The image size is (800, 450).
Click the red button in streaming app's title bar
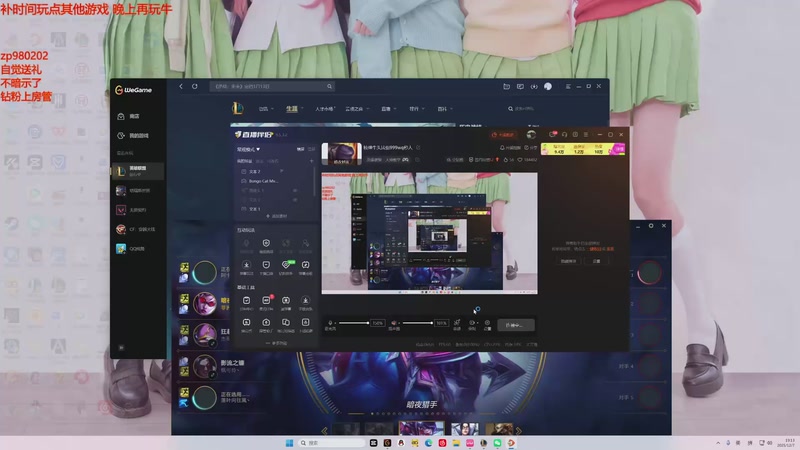[x=503, y=135]
